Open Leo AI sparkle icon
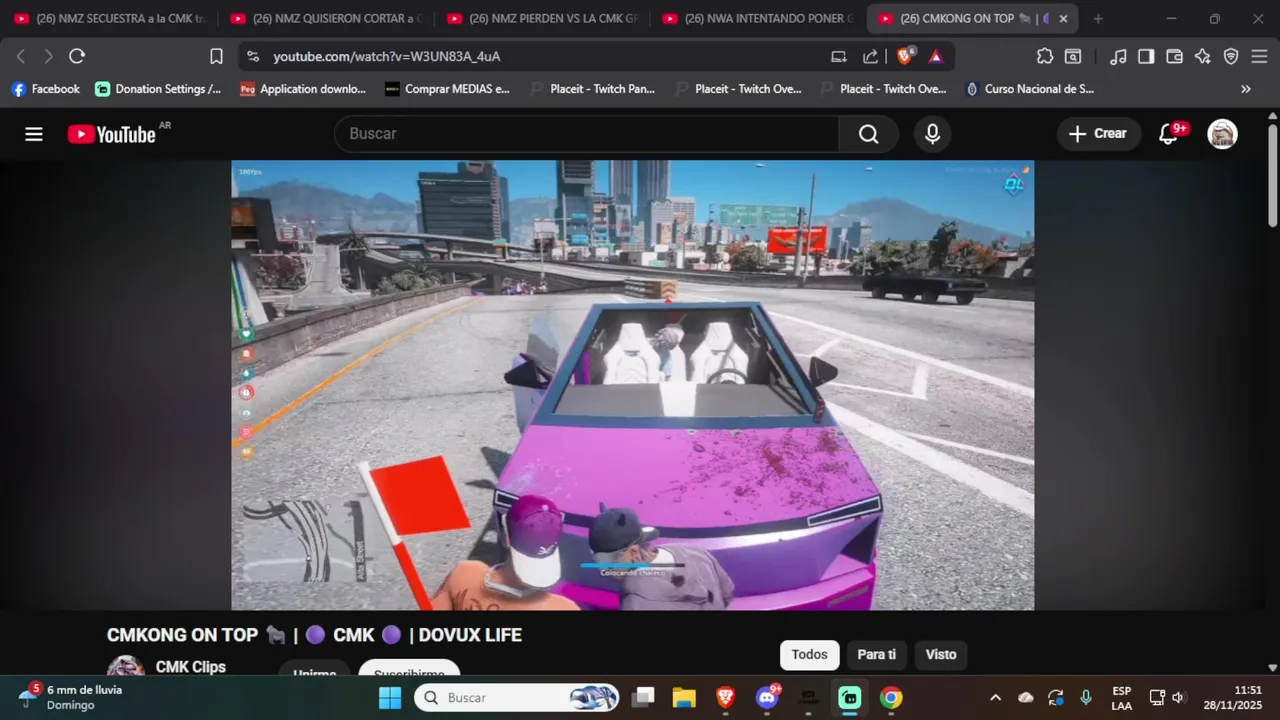1280x720 pixels. pos(1203,56)
